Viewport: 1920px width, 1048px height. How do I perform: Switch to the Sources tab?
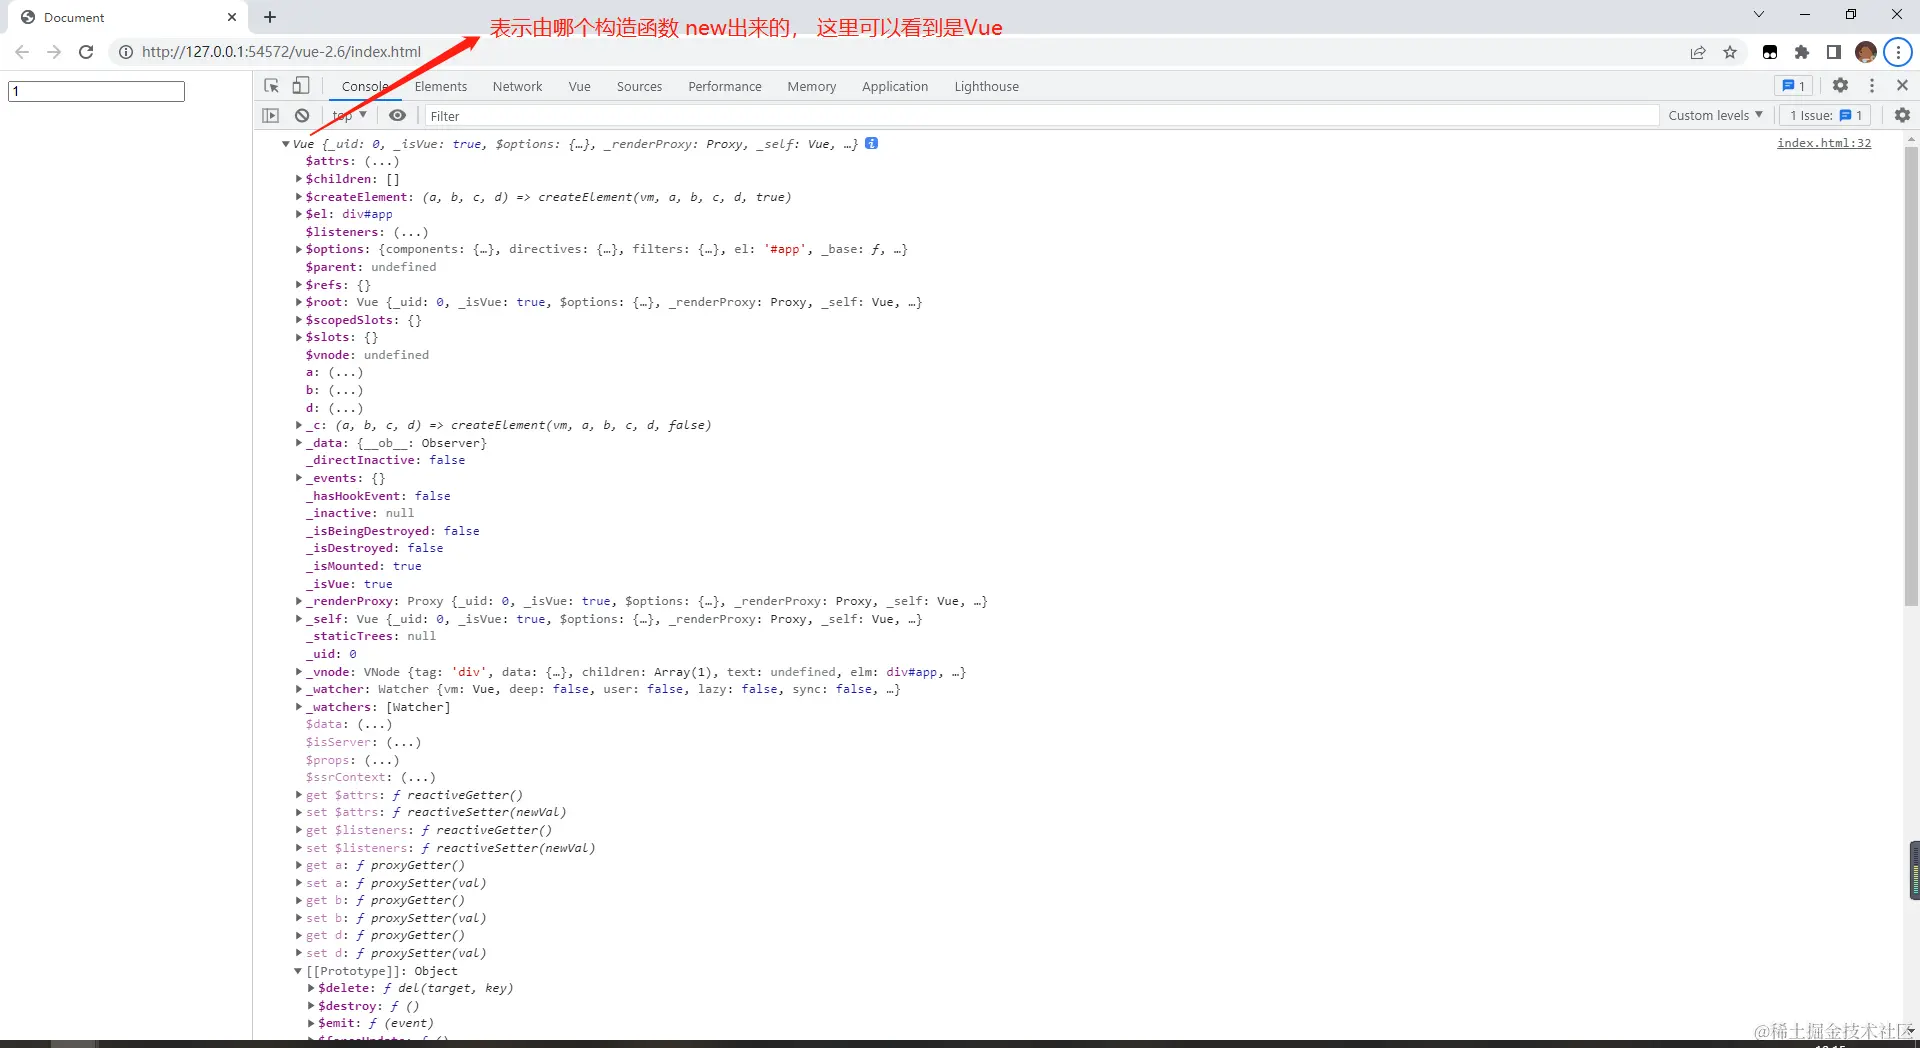tap(639, 87)
